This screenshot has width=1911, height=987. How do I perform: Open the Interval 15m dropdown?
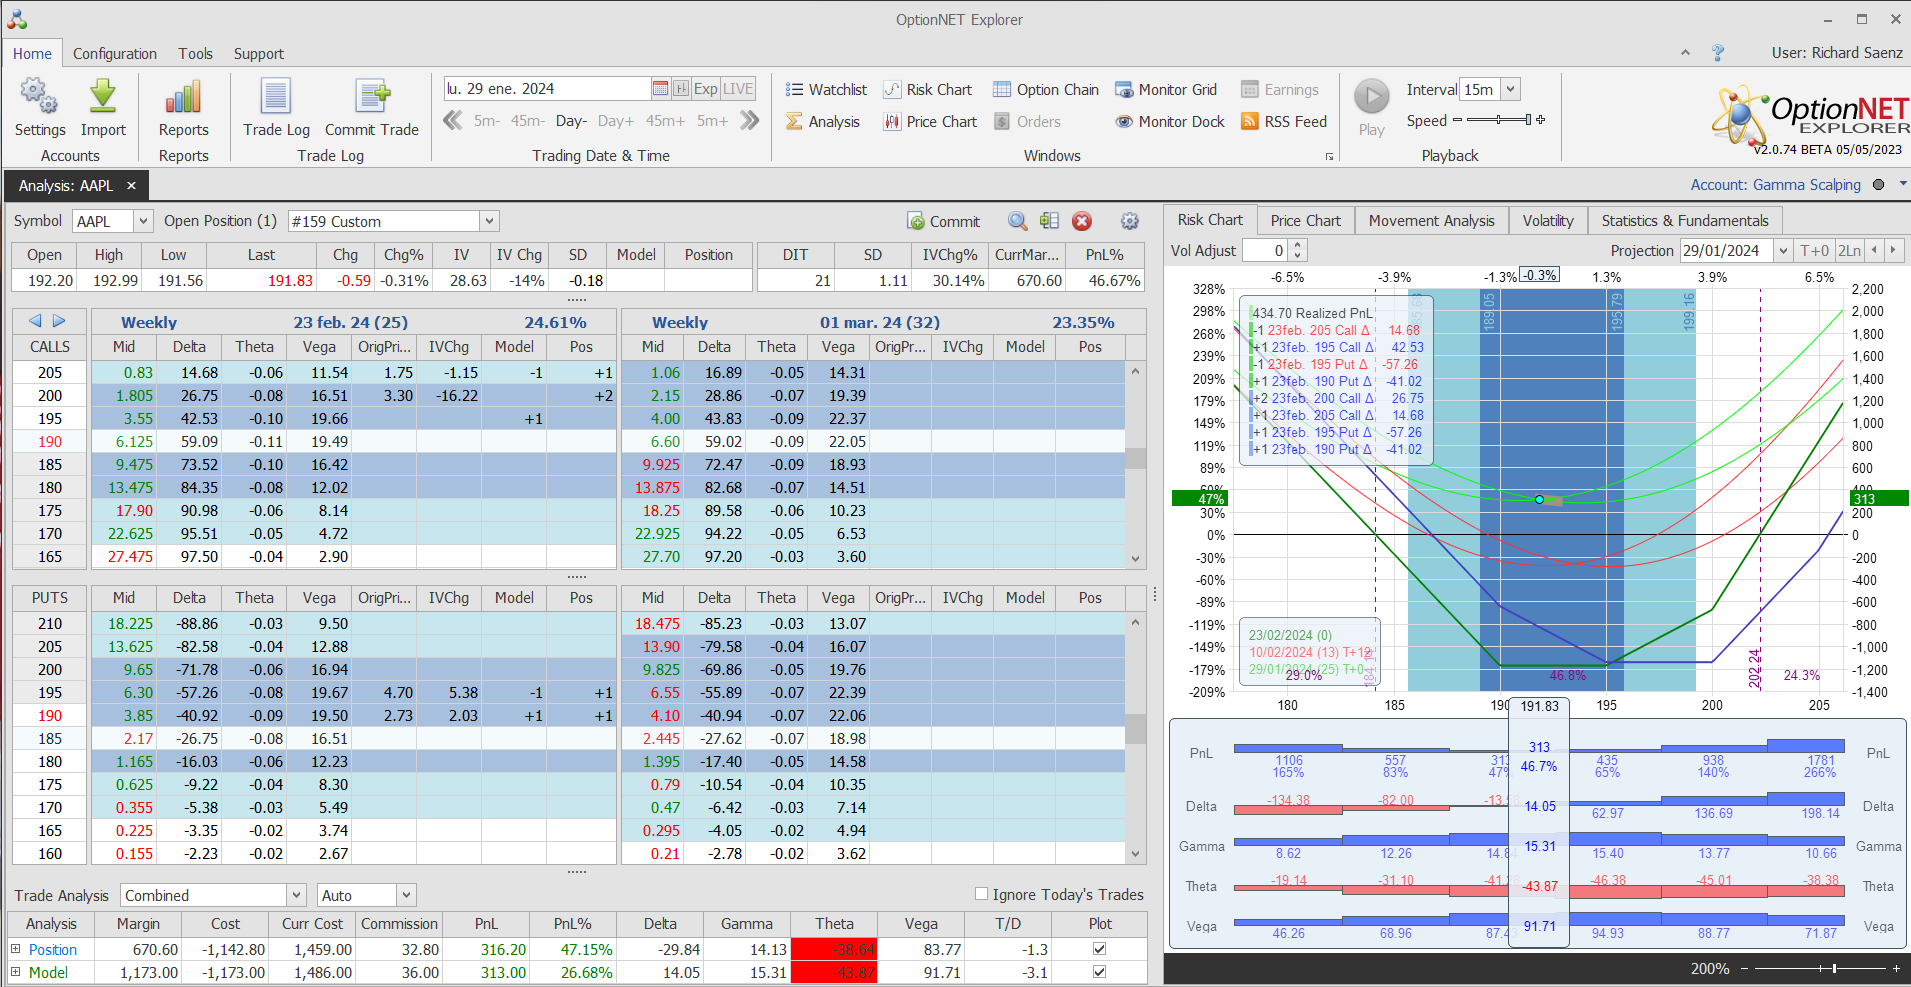1510,89
